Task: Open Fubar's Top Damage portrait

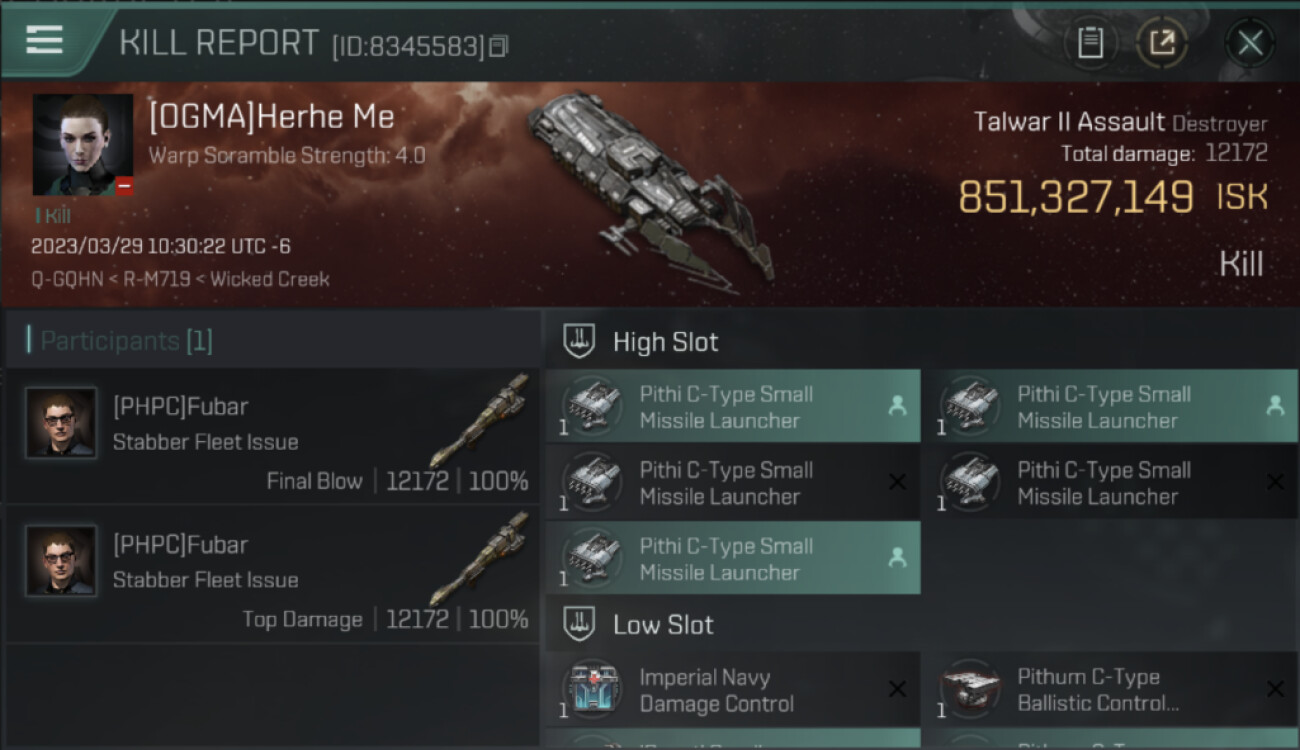Action: pos(61,561)
